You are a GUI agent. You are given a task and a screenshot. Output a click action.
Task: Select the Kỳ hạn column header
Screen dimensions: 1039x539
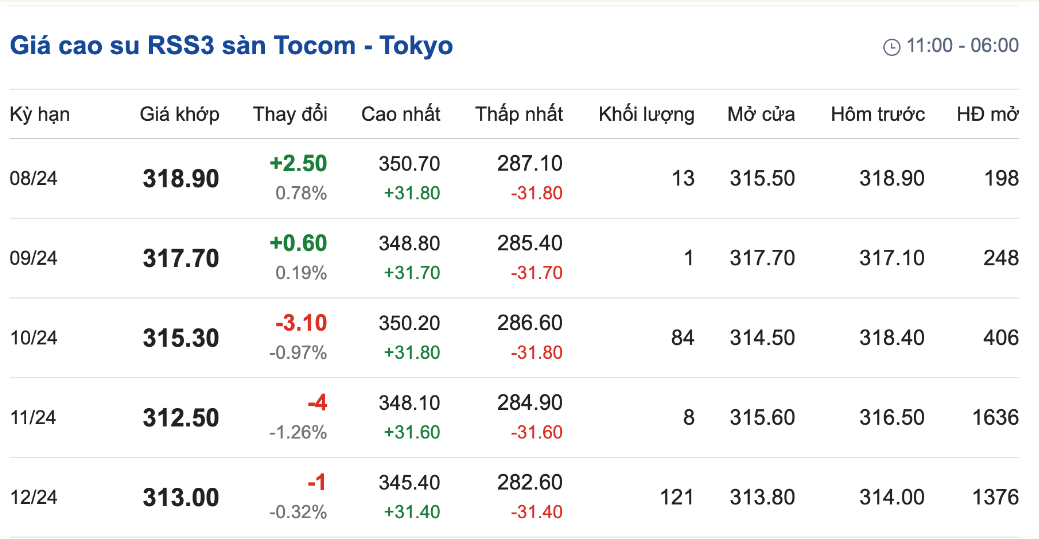pos(40,114)
